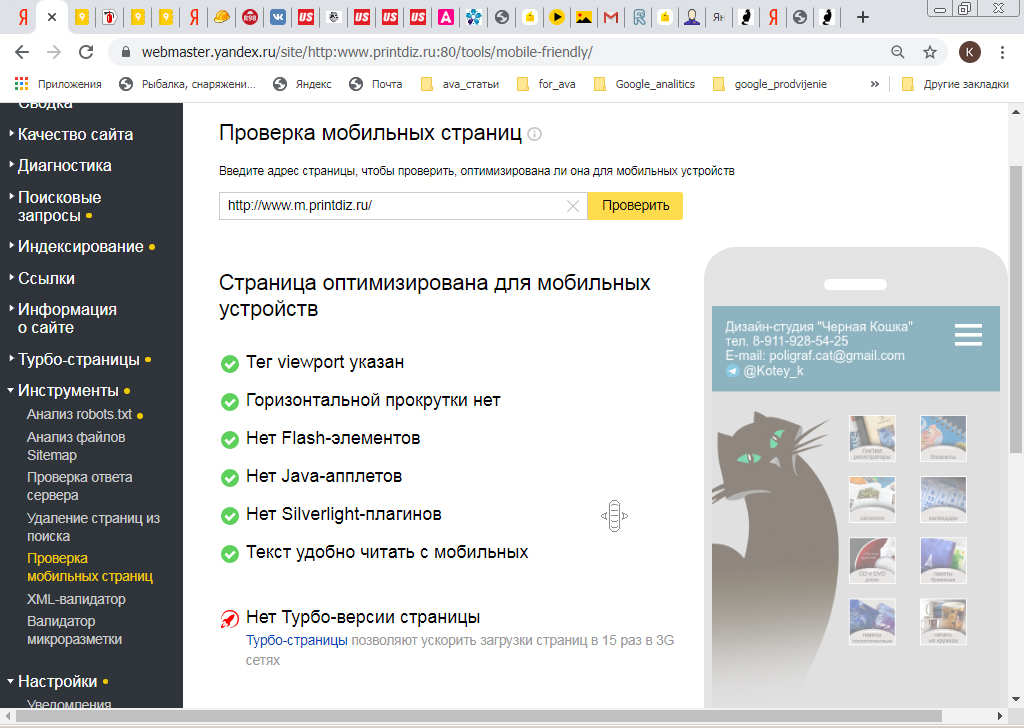Image resolution: width=1024 pixels, height=728 pixels.
Task: Switch to the red R98 tab
Action: (249, 18)
